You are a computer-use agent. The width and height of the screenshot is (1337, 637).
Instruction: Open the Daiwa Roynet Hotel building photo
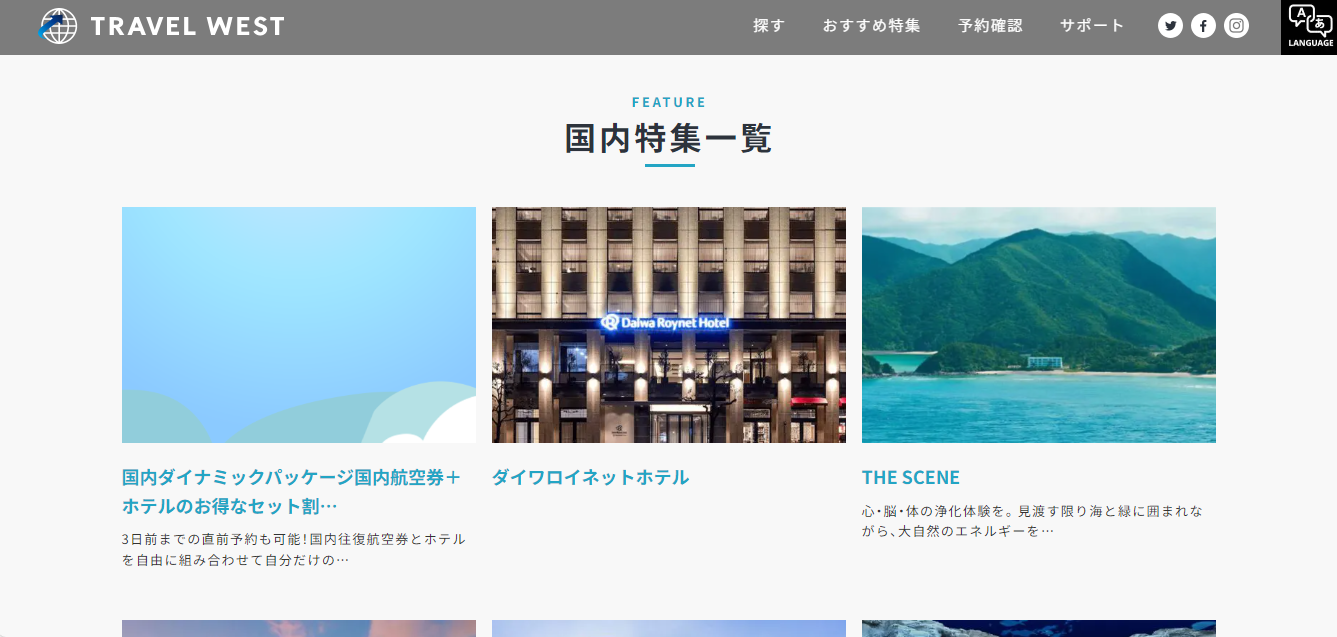point(668,324)
